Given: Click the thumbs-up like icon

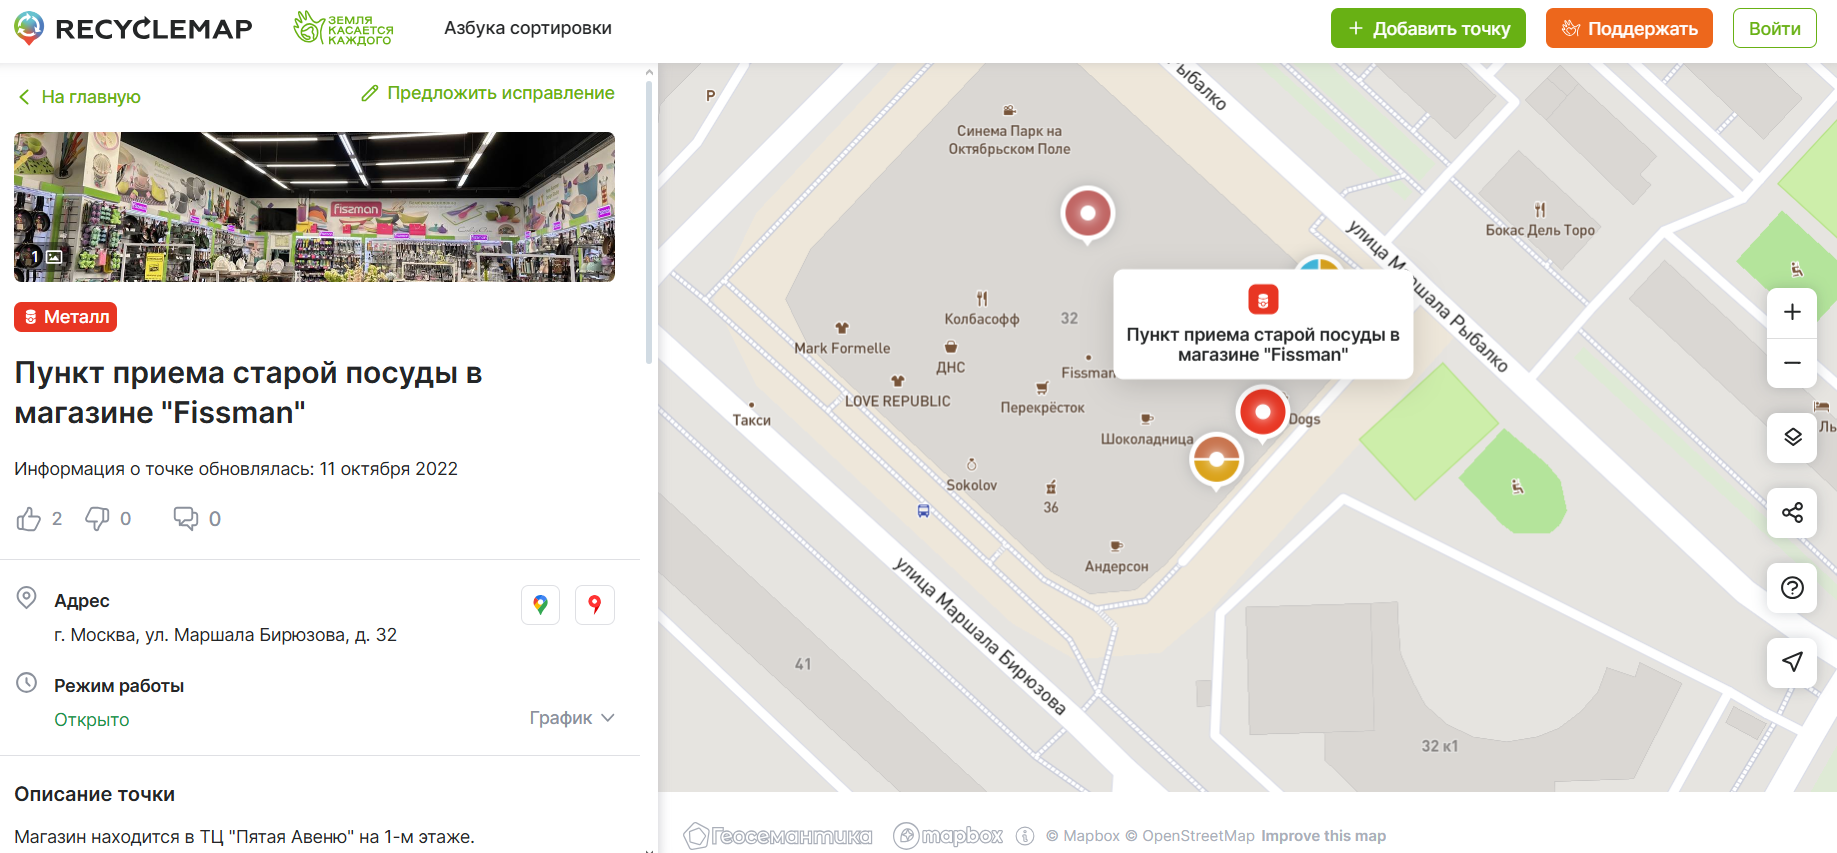Looking at the screenshot, I should [29, 519].
